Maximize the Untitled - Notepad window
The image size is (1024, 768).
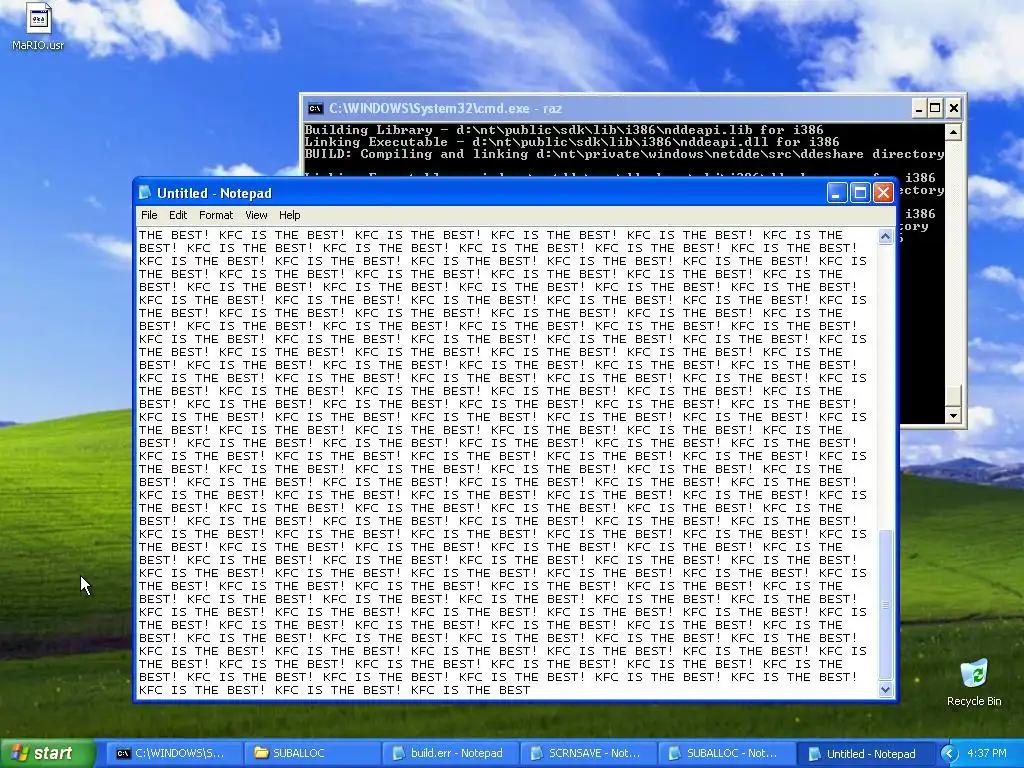click(x=860, y=193)
